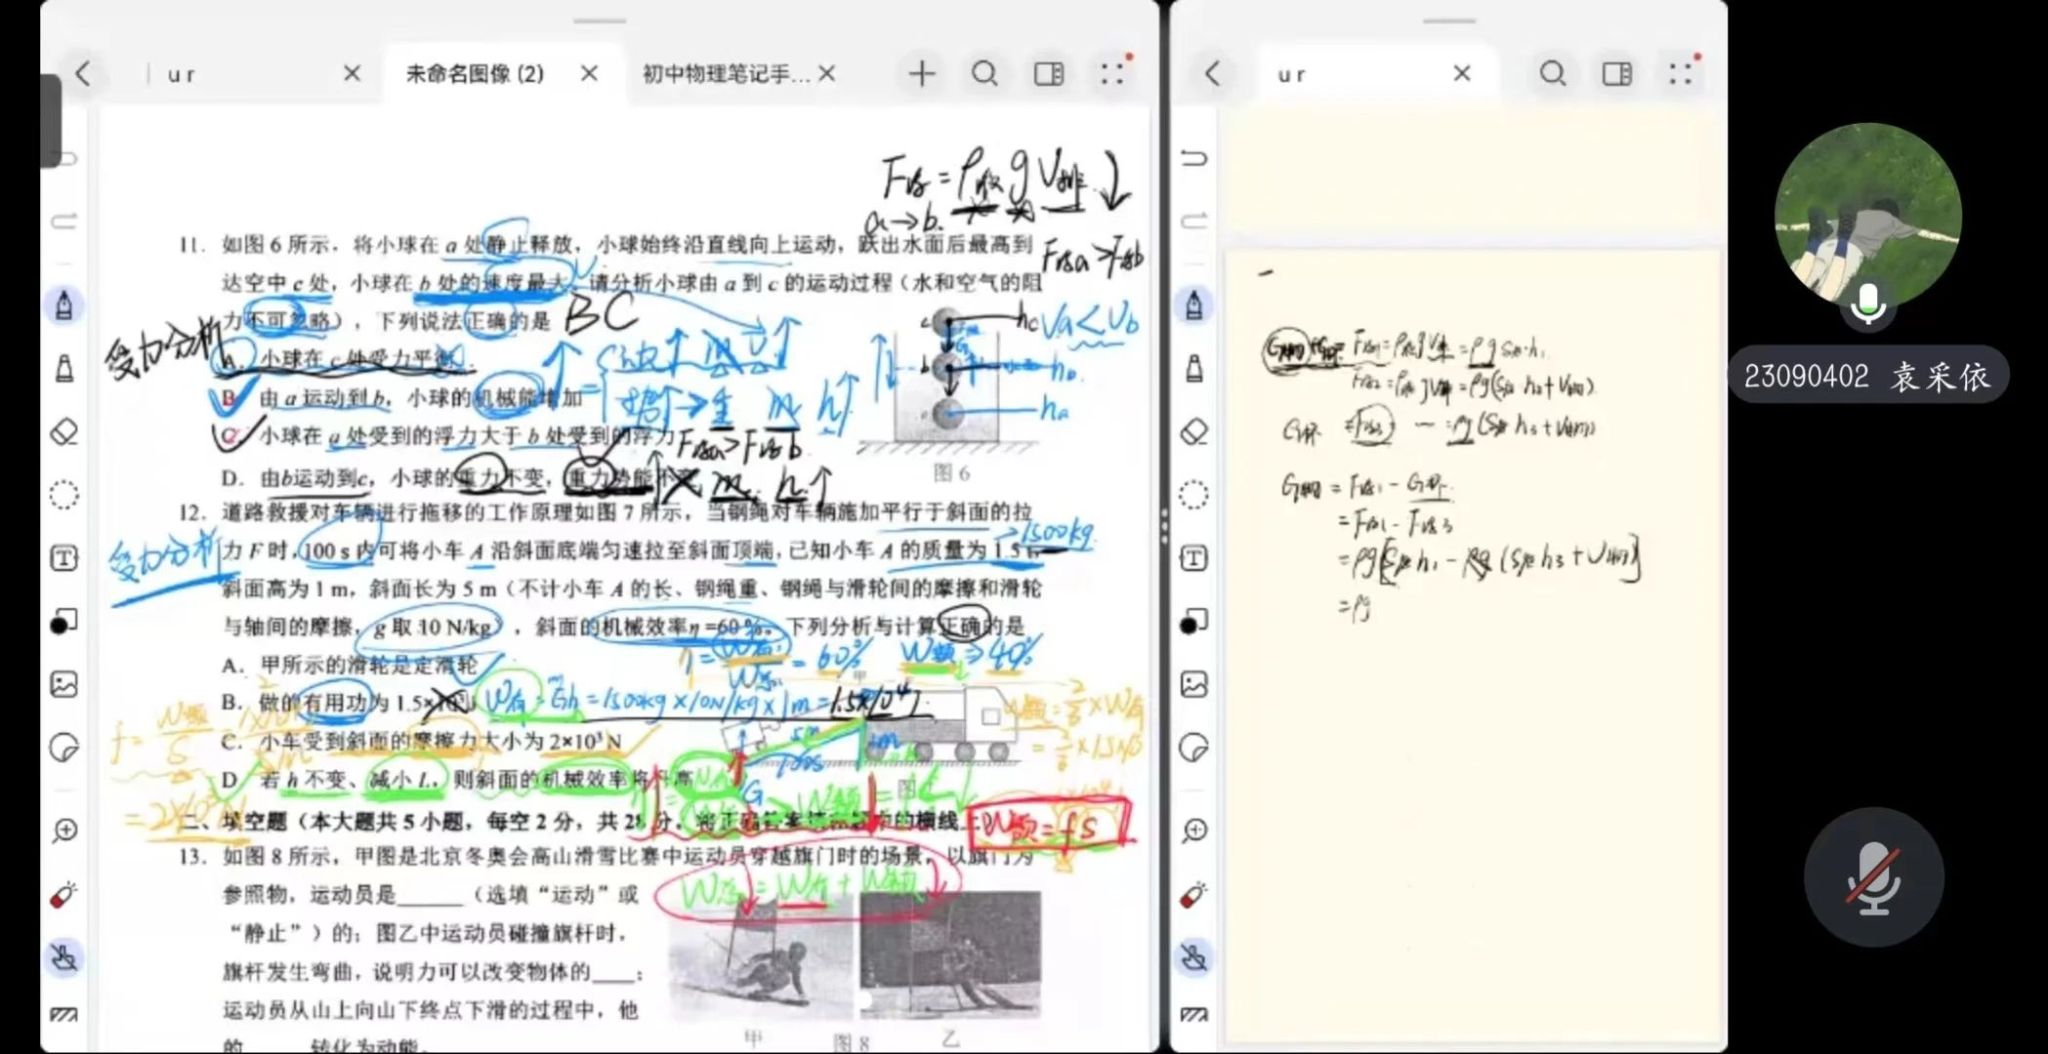Toggle finger-touch drawing mode in right toolbar
This screenshot has height=1054, width=2048.
pos(1194,958)
